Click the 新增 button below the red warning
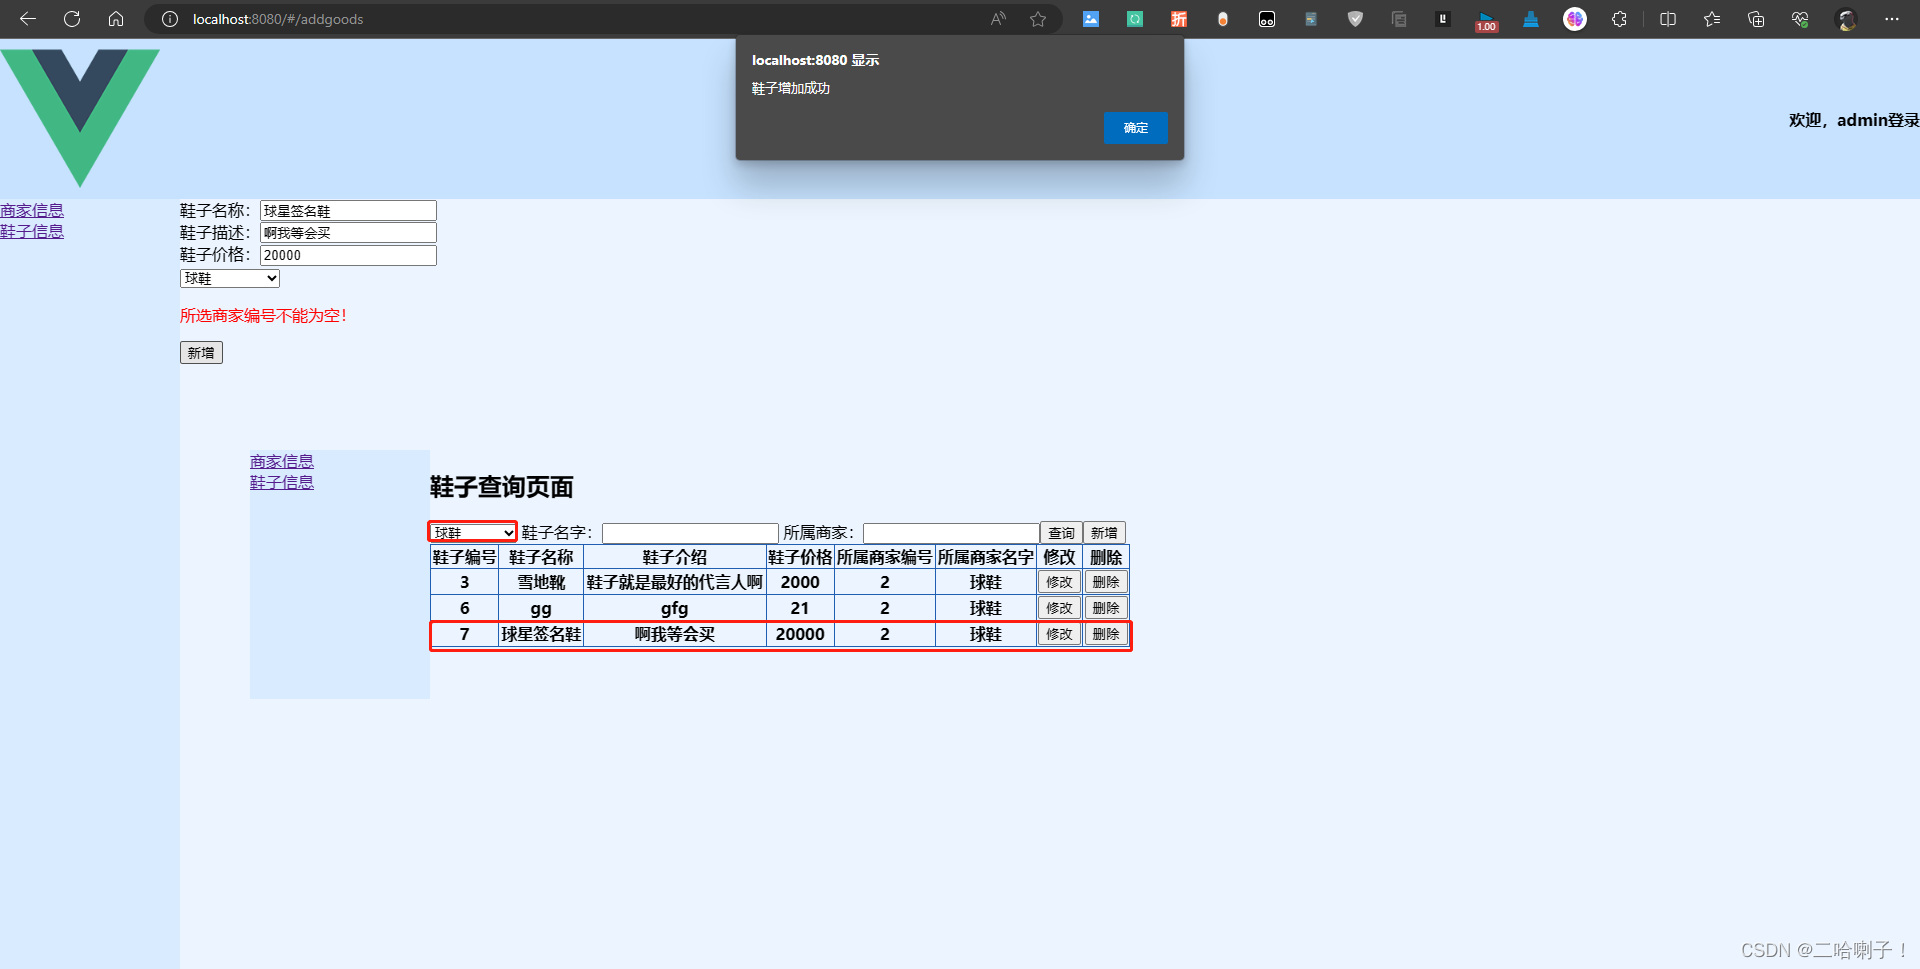 tap(201, 353)
